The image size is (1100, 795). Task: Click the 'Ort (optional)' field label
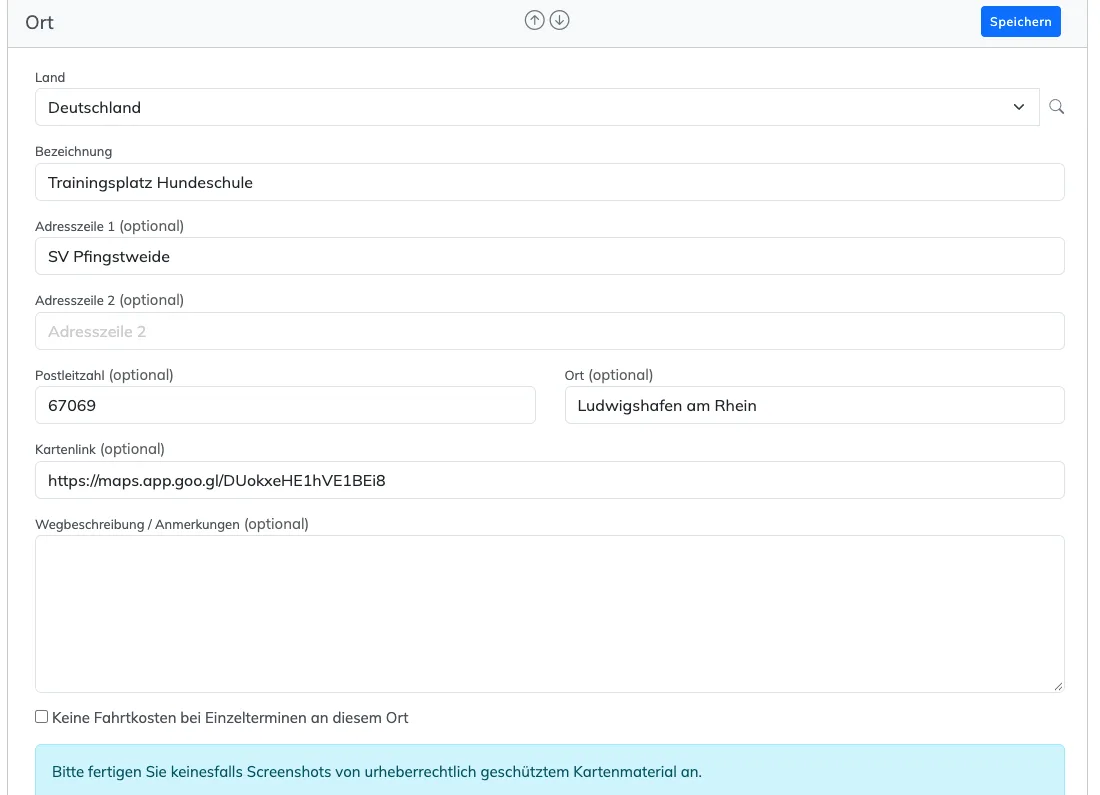pos(609,375)
